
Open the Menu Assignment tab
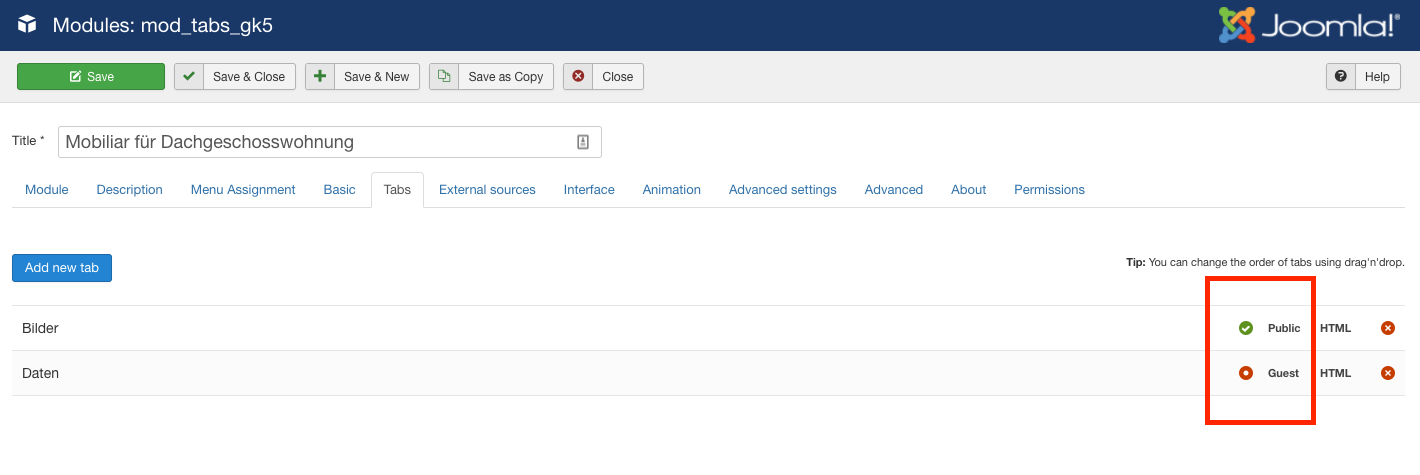pos(243,190)
